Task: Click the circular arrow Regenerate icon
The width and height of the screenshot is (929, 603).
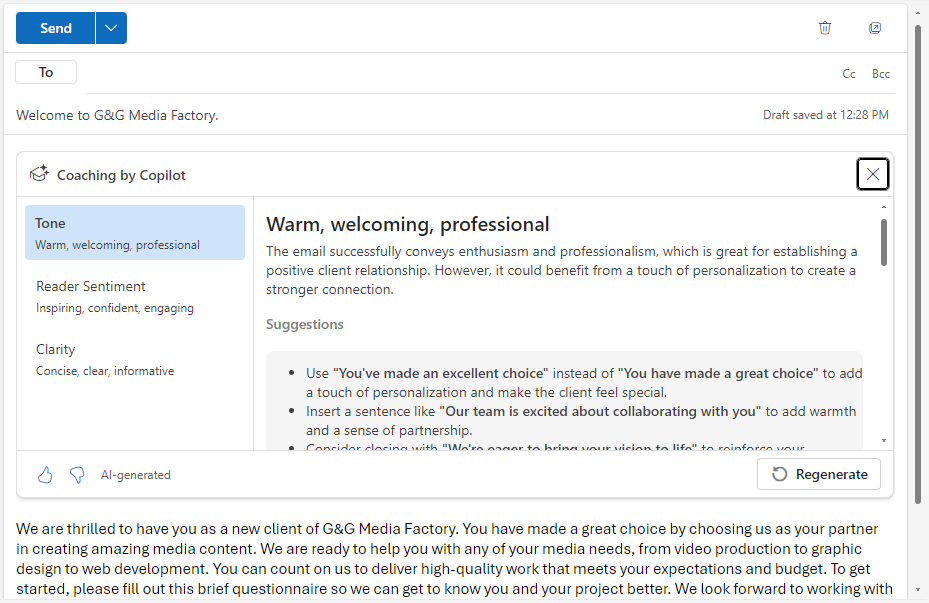Action: (780, 474)
